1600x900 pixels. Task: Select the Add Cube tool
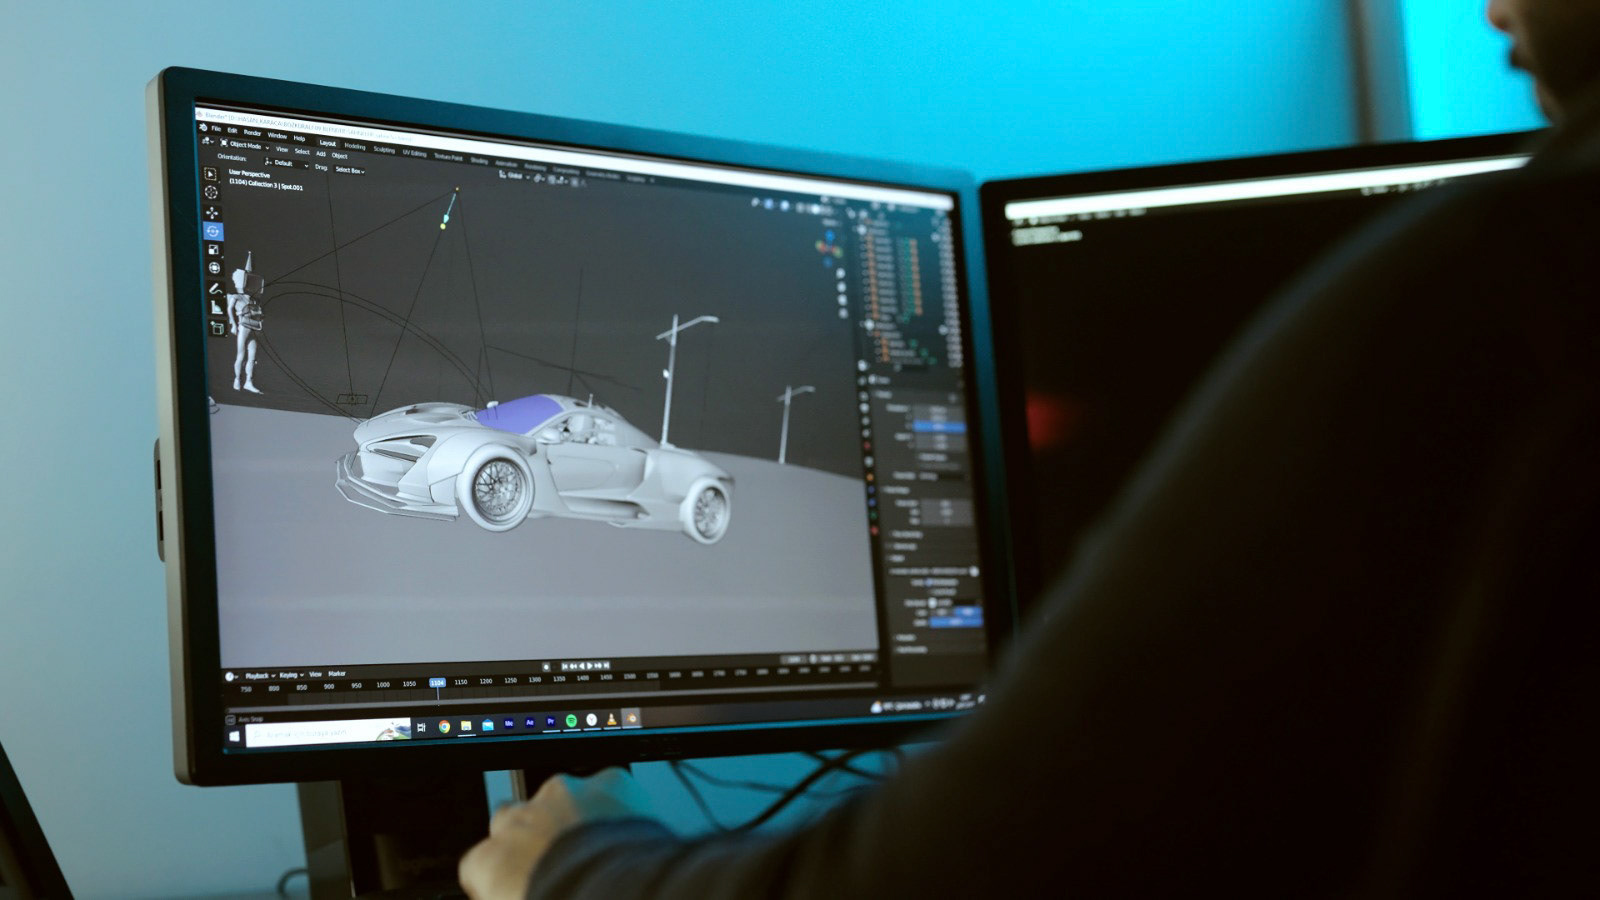pyautogui.click(x=217, y=328)
